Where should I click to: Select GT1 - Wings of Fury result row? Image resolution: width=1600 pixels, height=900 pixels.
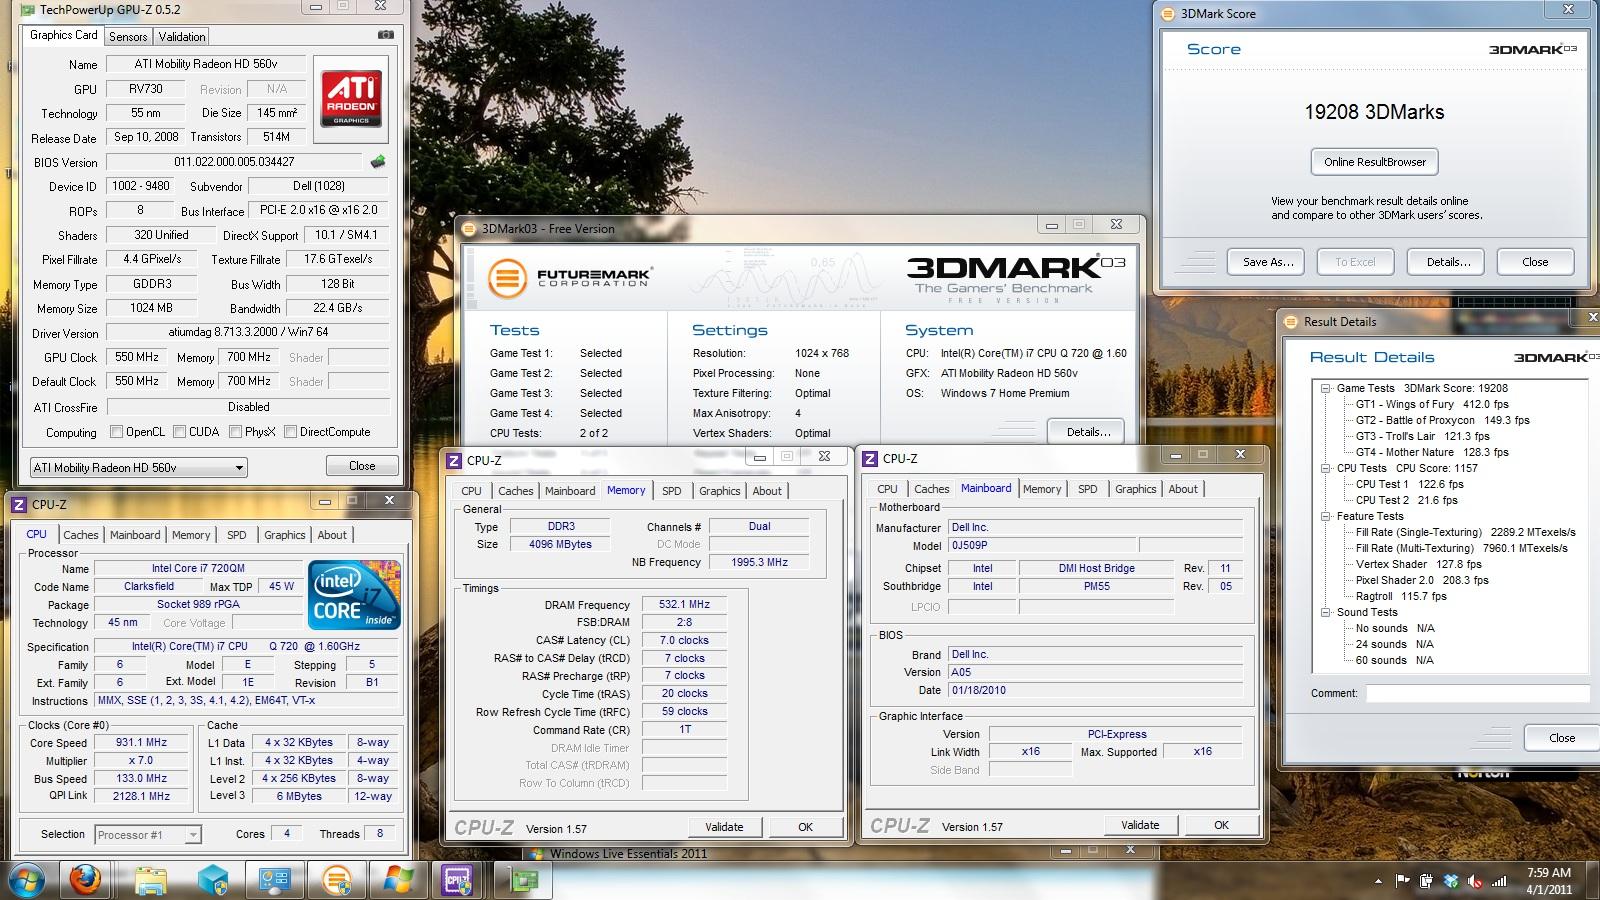click(x=1432, y=404)
